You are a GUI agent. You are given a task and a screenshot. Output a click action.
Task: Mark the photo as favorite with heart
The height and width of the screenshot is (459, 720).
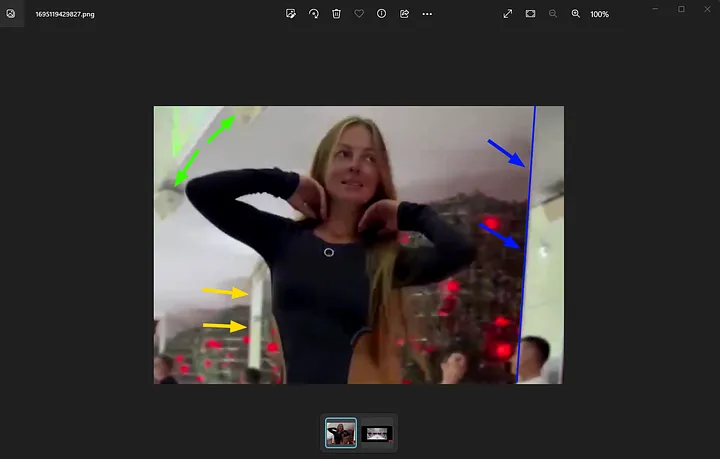point(359,14)
